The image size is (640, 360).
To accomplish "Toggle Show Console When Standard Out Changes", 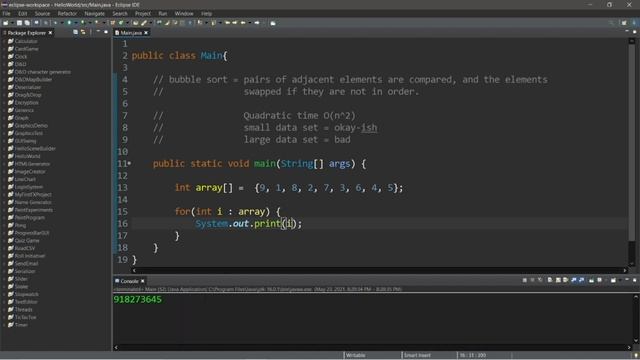I will (x=573, y=280).
